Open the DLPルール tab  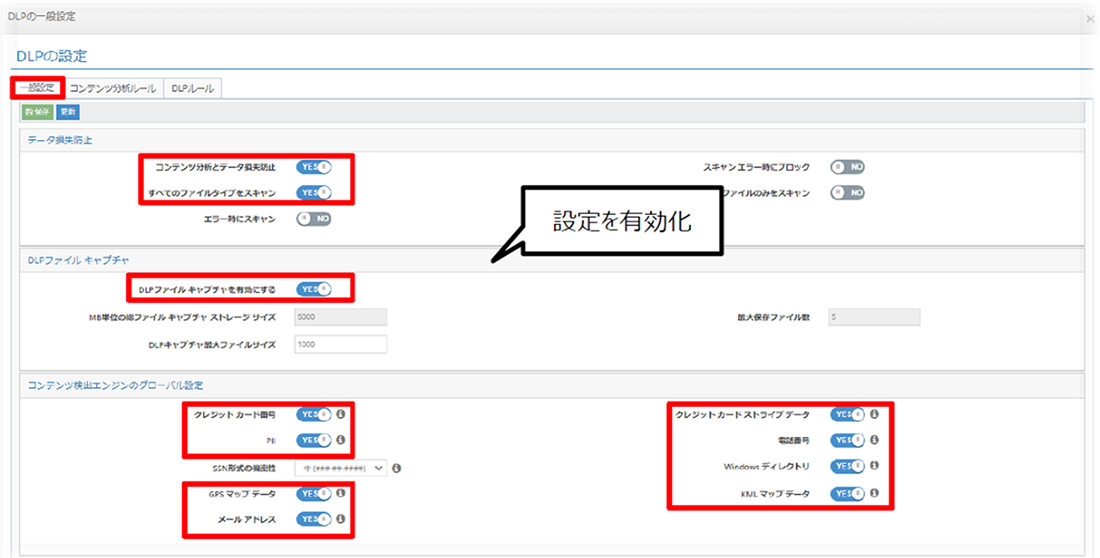point(192,88)
